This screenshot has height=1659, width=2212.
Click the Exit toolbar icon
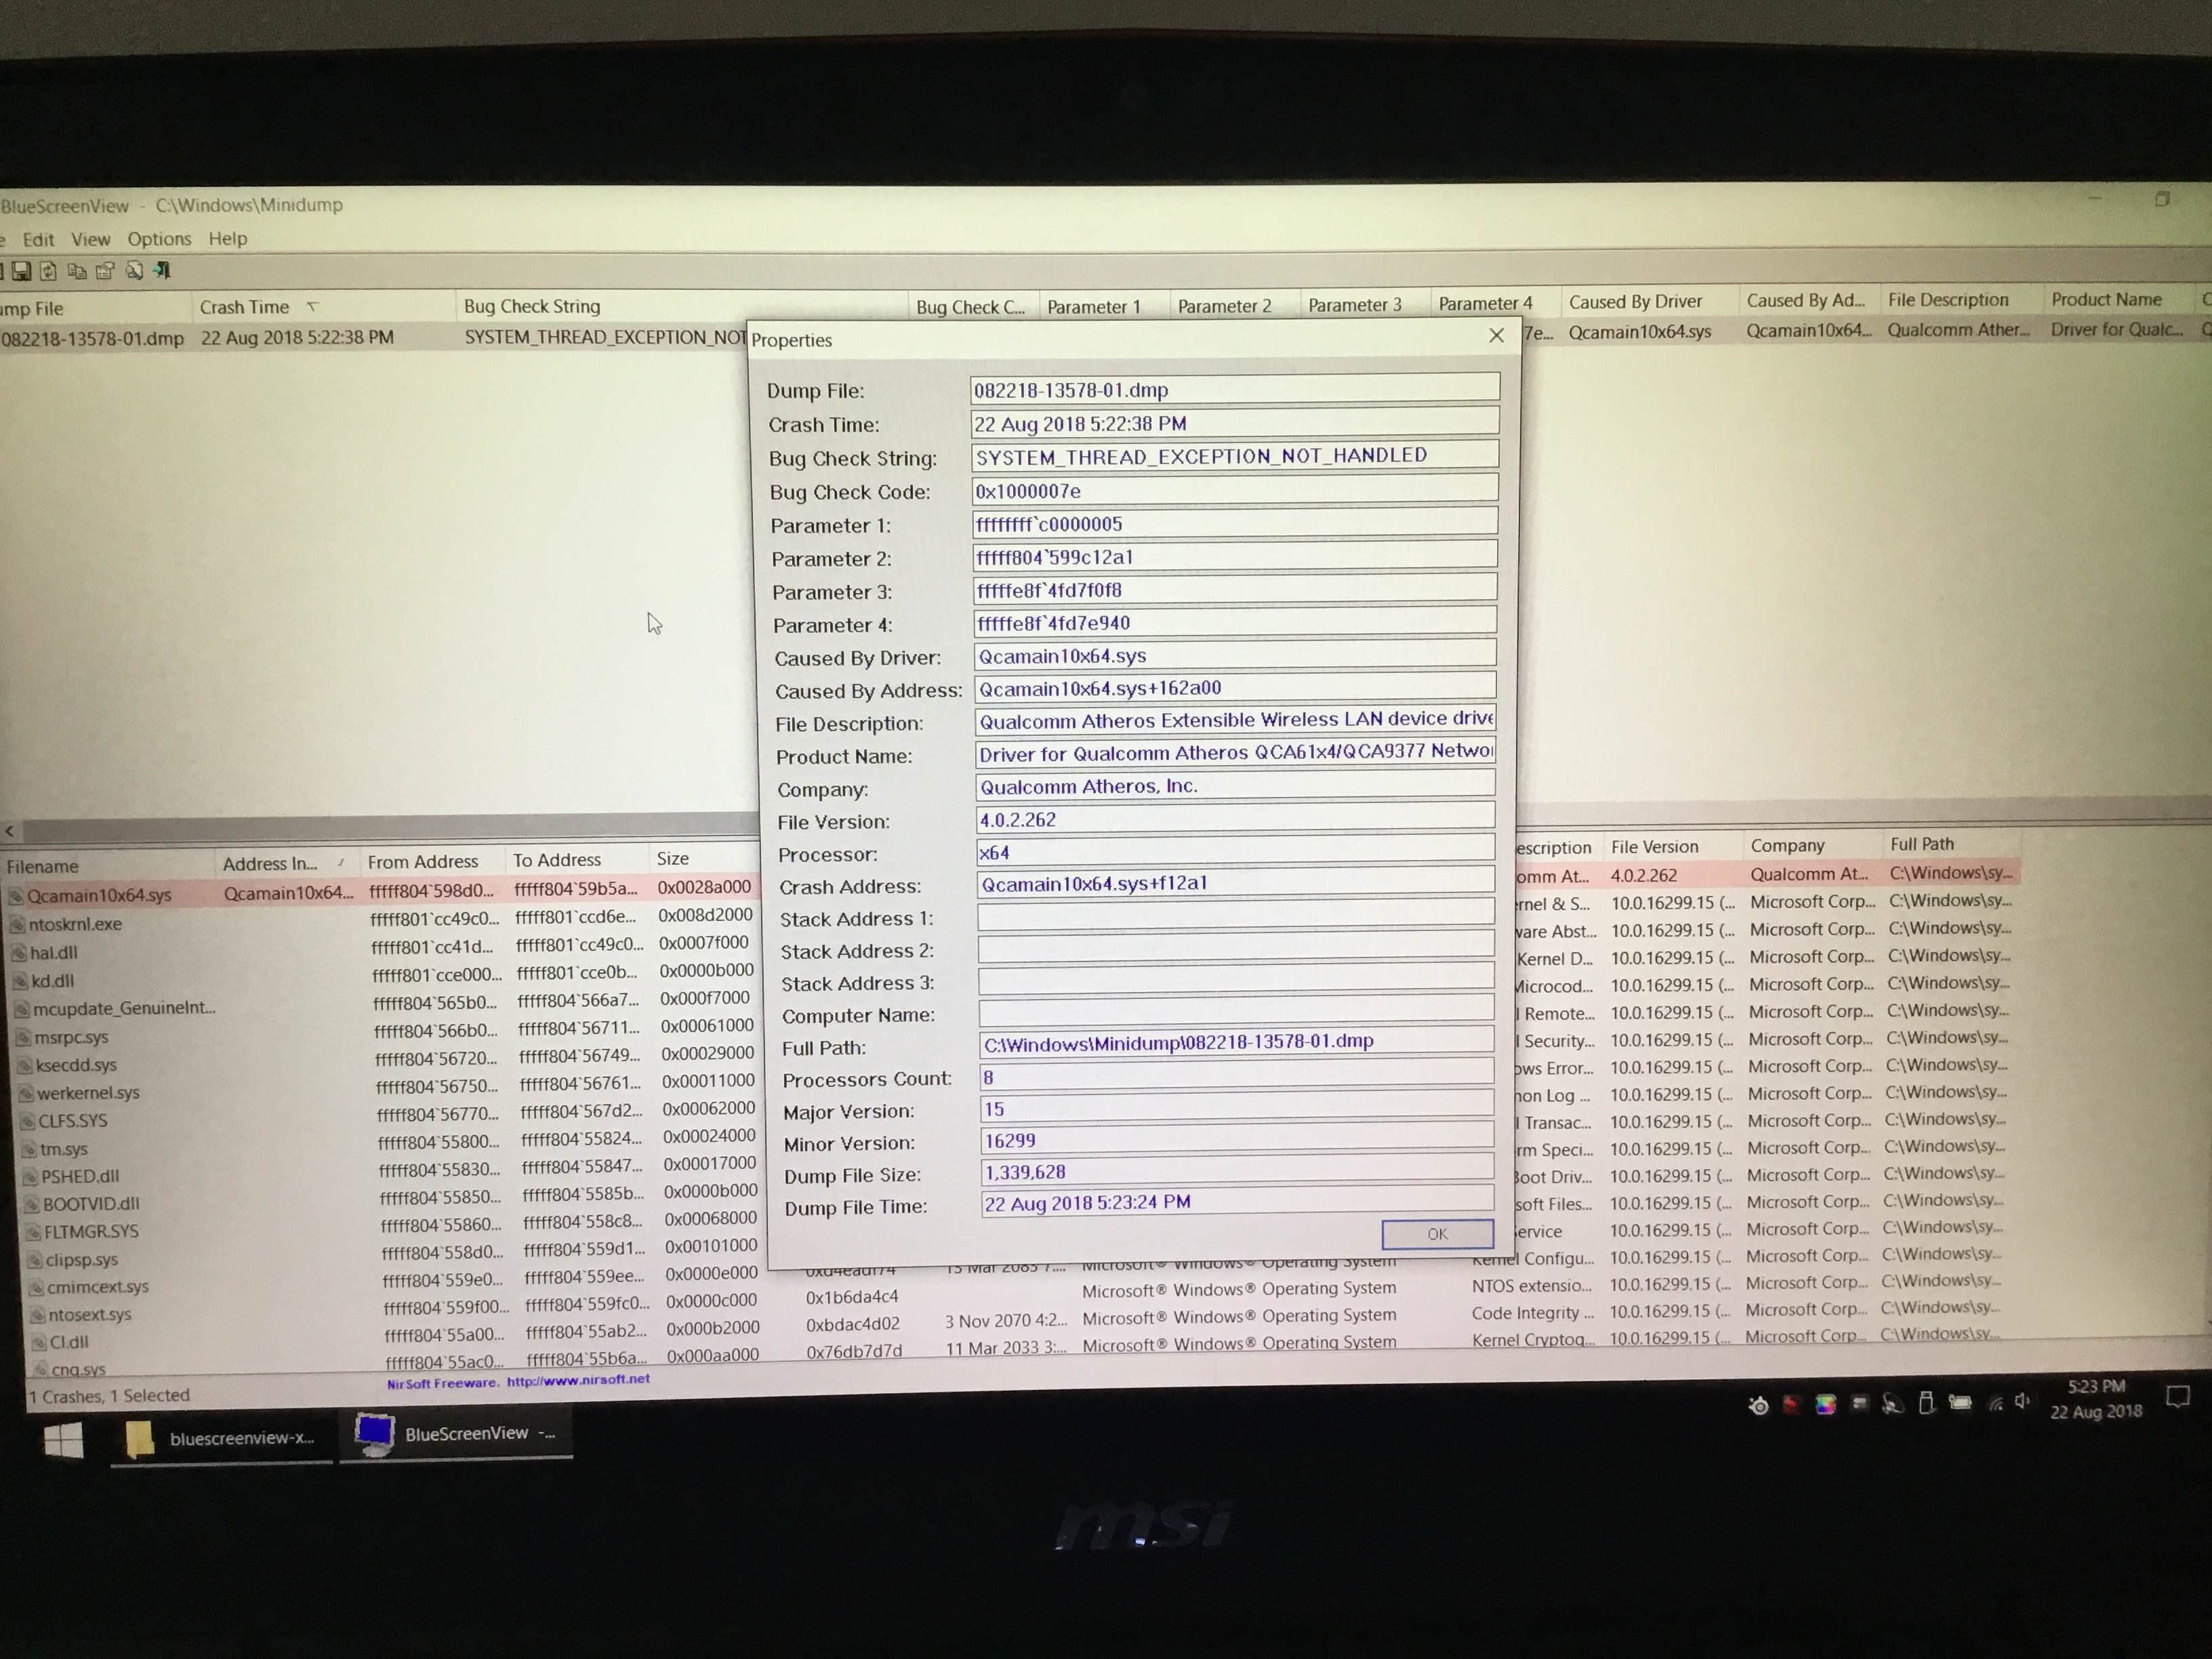[162, 271]
